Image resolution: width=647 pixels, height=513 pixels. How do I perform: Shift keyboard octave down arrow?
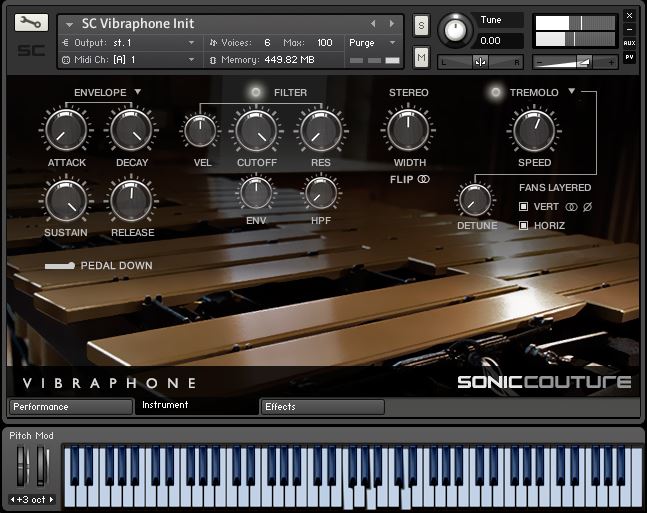click(12, 500)
